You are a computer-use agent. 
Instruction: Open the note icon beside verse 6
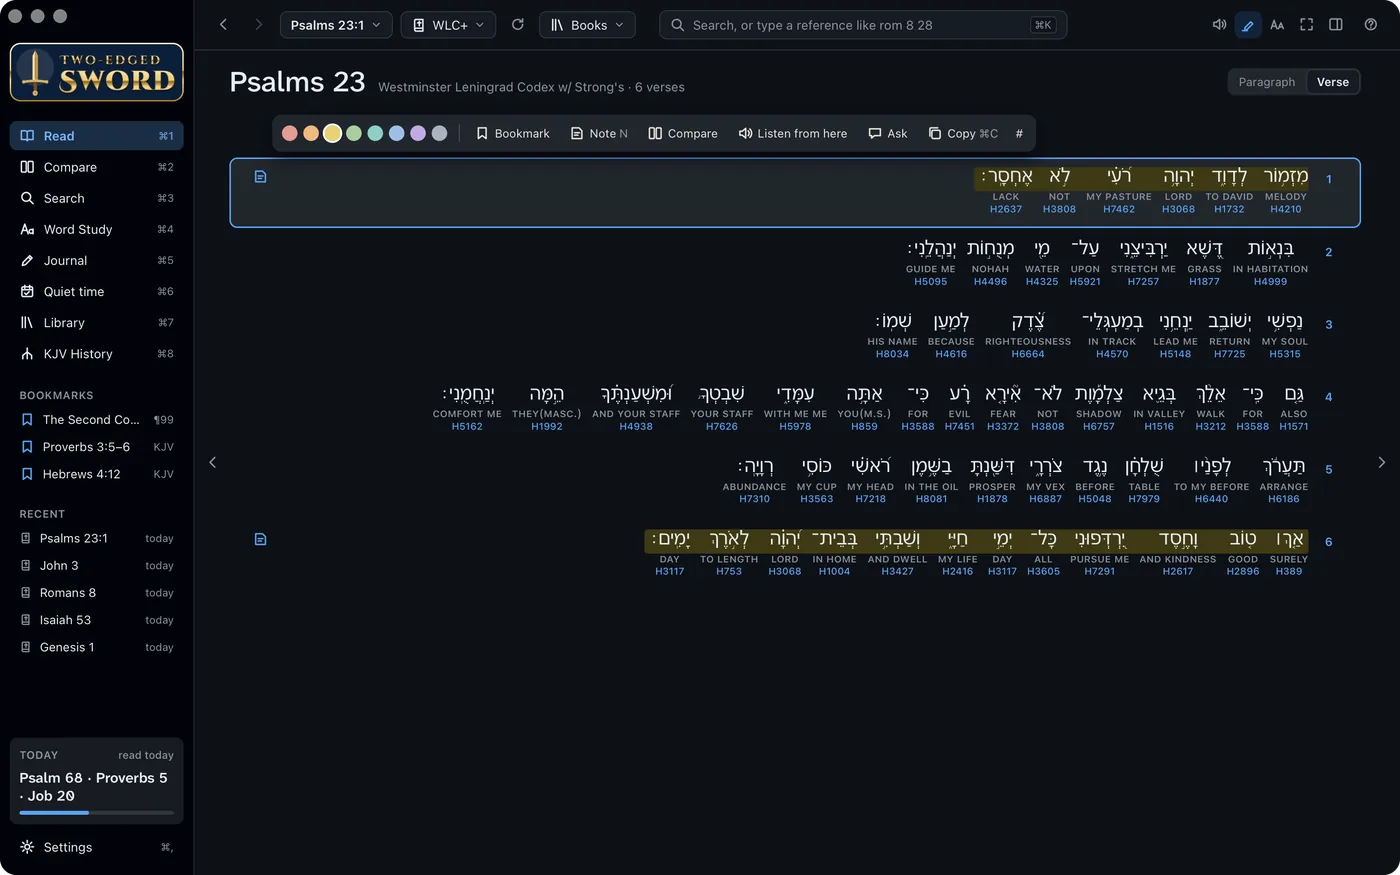260,540
